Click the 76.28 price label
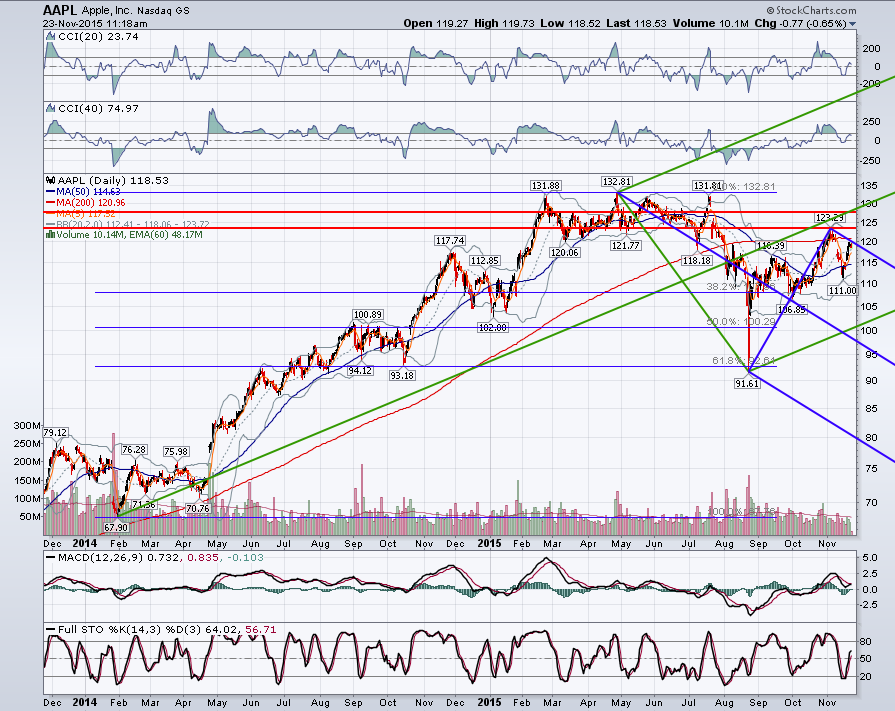Screen dimensions: 895x711 point(134,450)
